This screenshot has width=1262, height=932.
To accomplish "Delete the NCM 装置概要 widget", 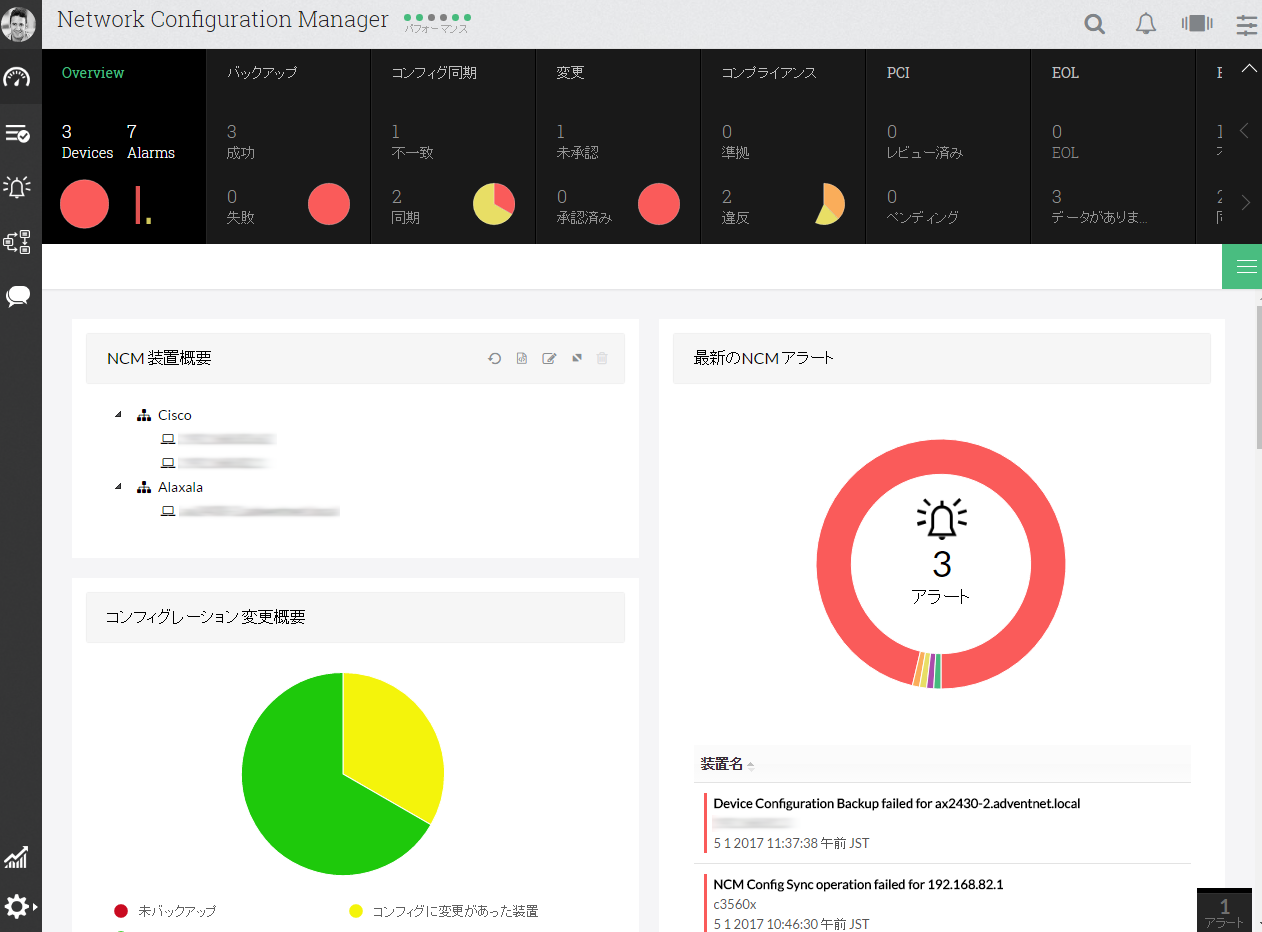I will [602, 358].
